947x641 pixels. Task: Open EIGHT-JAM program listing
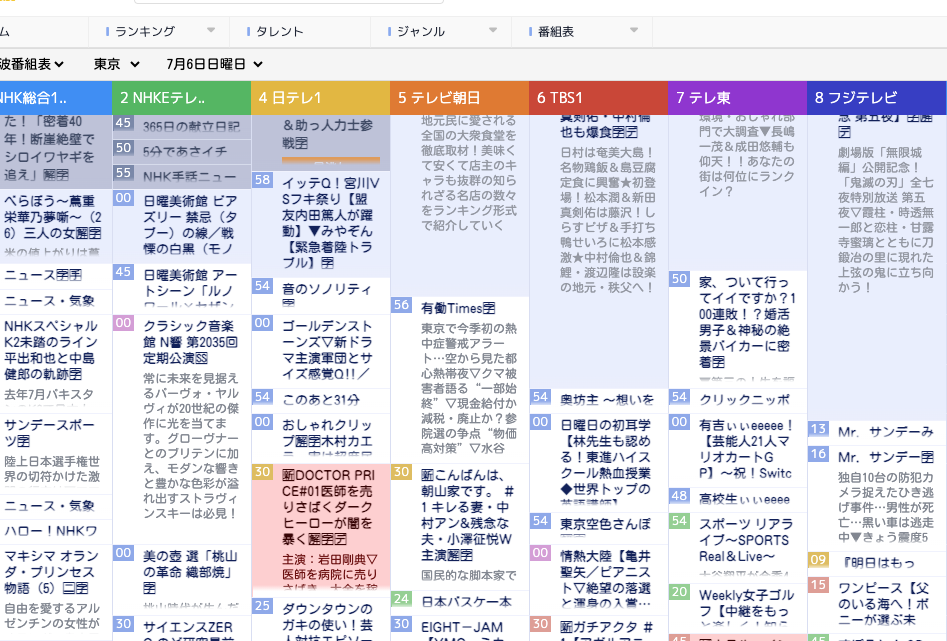point(462,627)
